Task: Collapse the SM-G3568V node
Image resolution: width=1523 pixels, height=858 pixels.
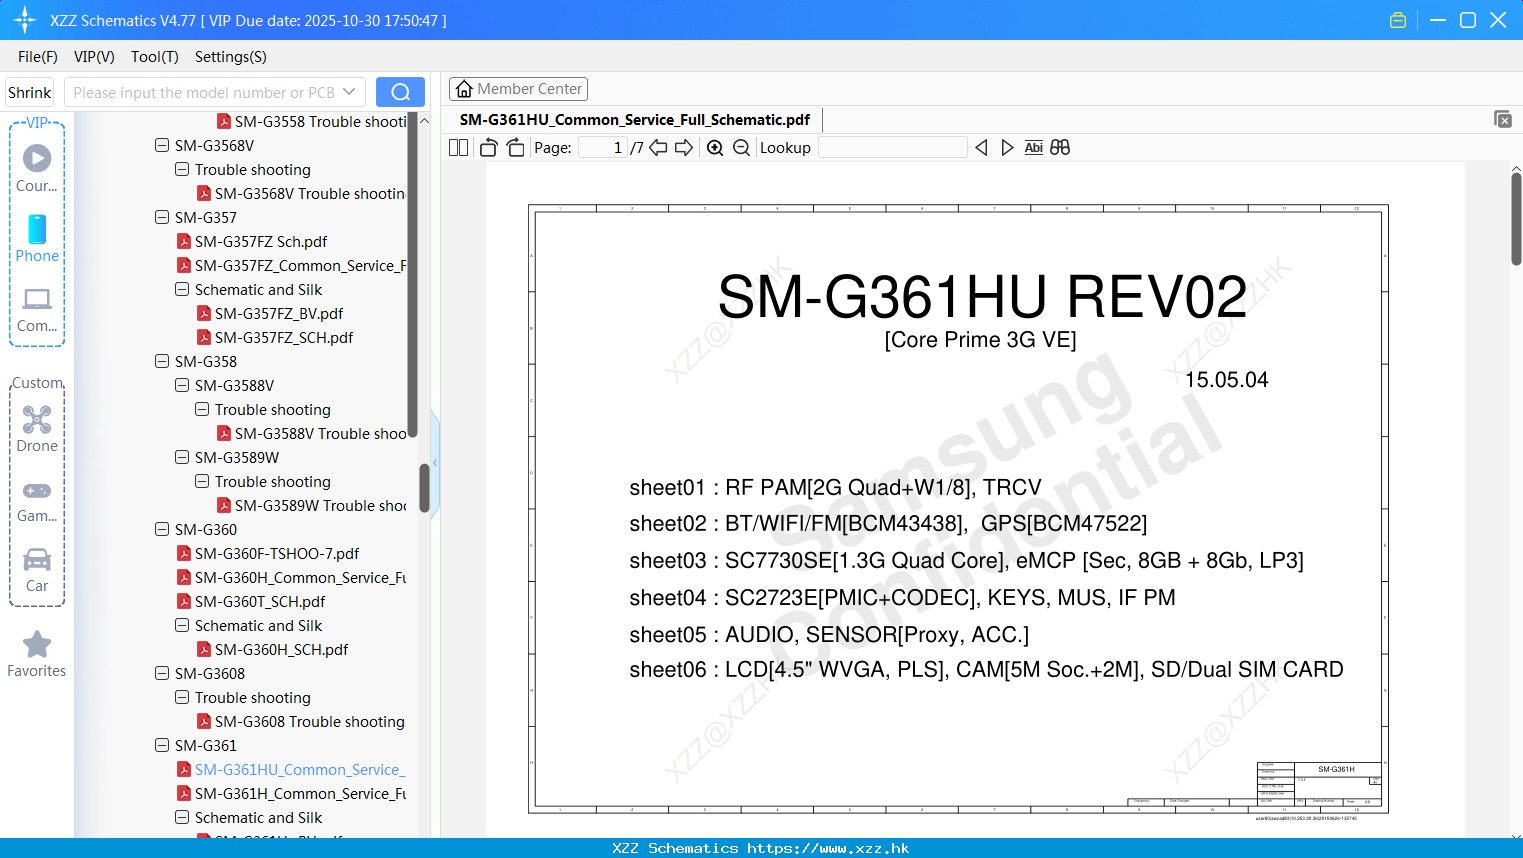Action: coord(162,145)
